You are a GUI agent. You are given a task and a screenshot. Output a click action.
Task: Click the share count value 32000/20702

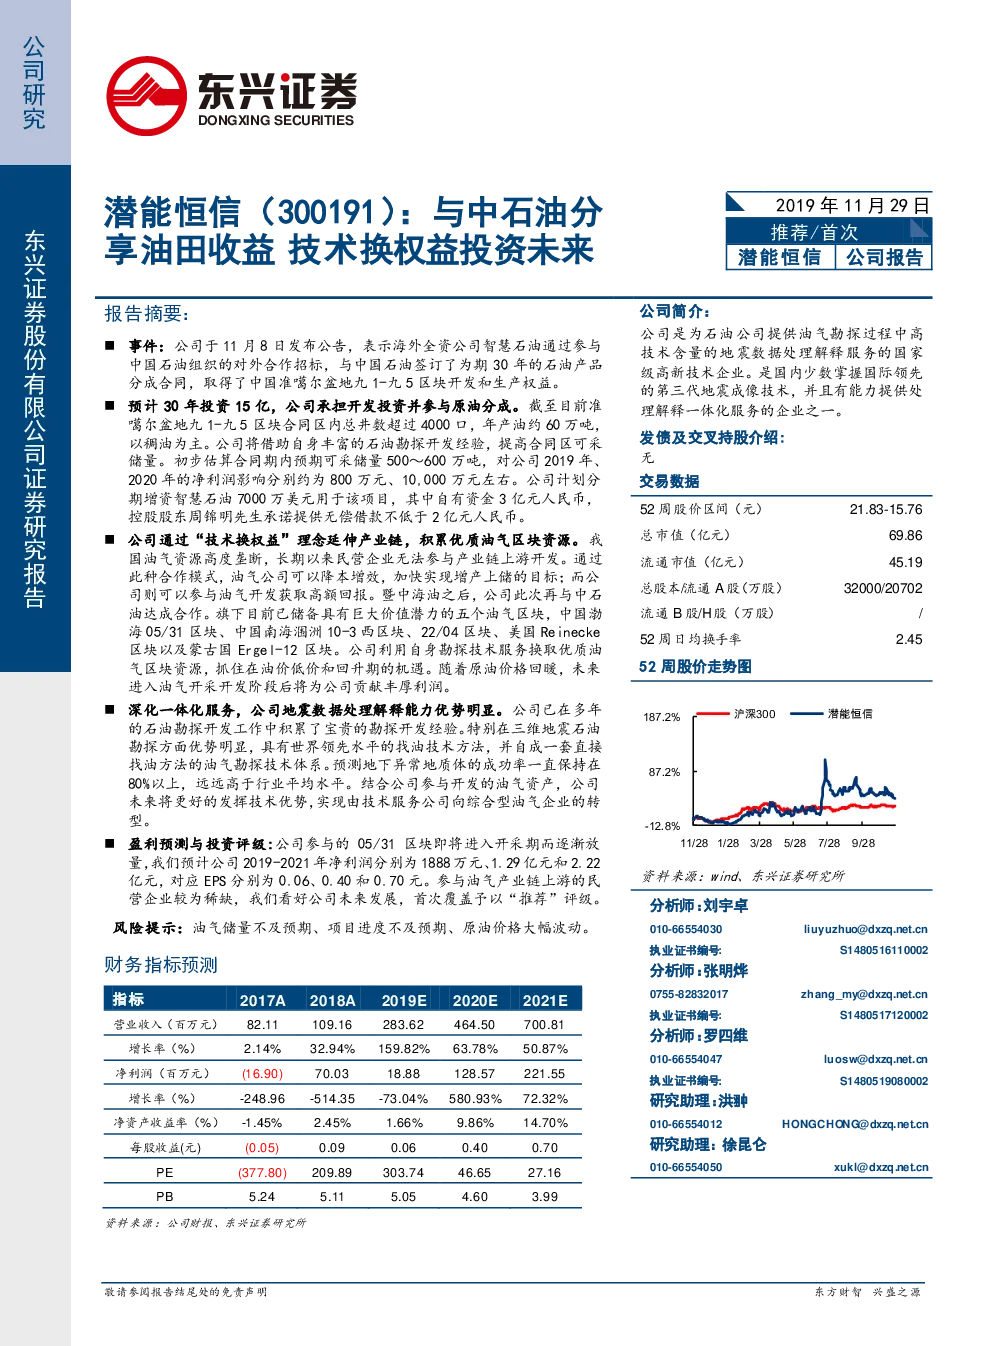tap(883, 588)
